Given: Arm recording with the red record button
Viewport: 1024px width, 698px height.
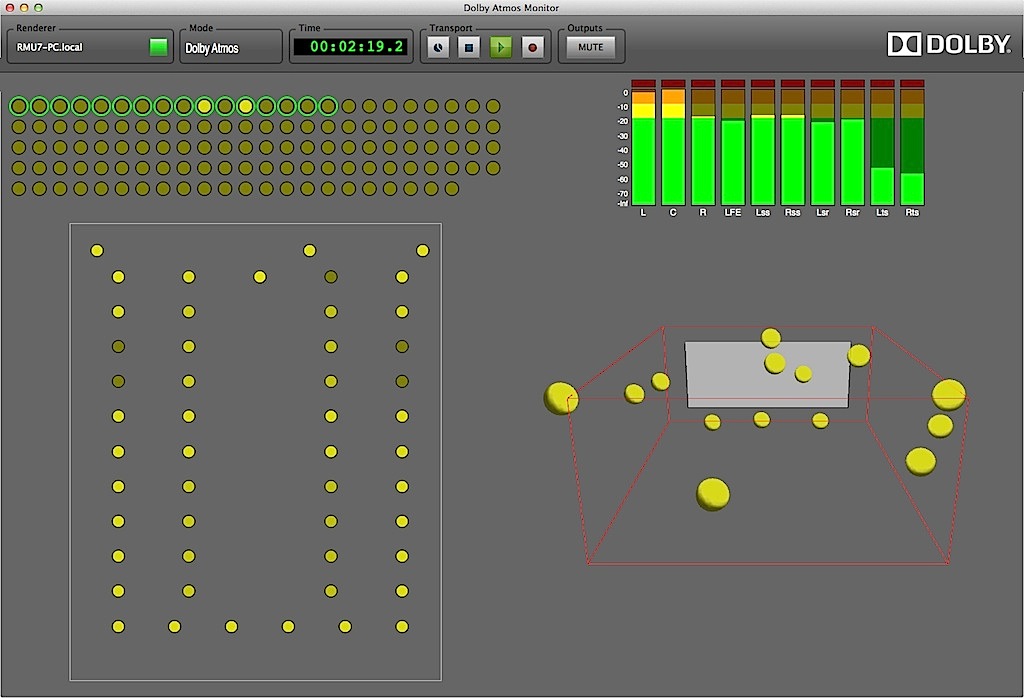Looking at the screenshot, I should pos(532,47).
